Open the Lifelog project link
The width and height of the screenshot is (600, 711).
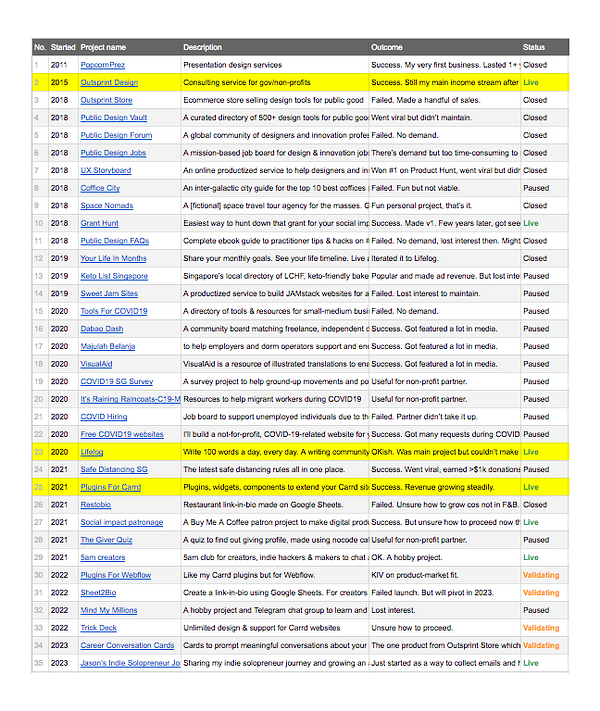pyautogui.click(x=92, y=452)
